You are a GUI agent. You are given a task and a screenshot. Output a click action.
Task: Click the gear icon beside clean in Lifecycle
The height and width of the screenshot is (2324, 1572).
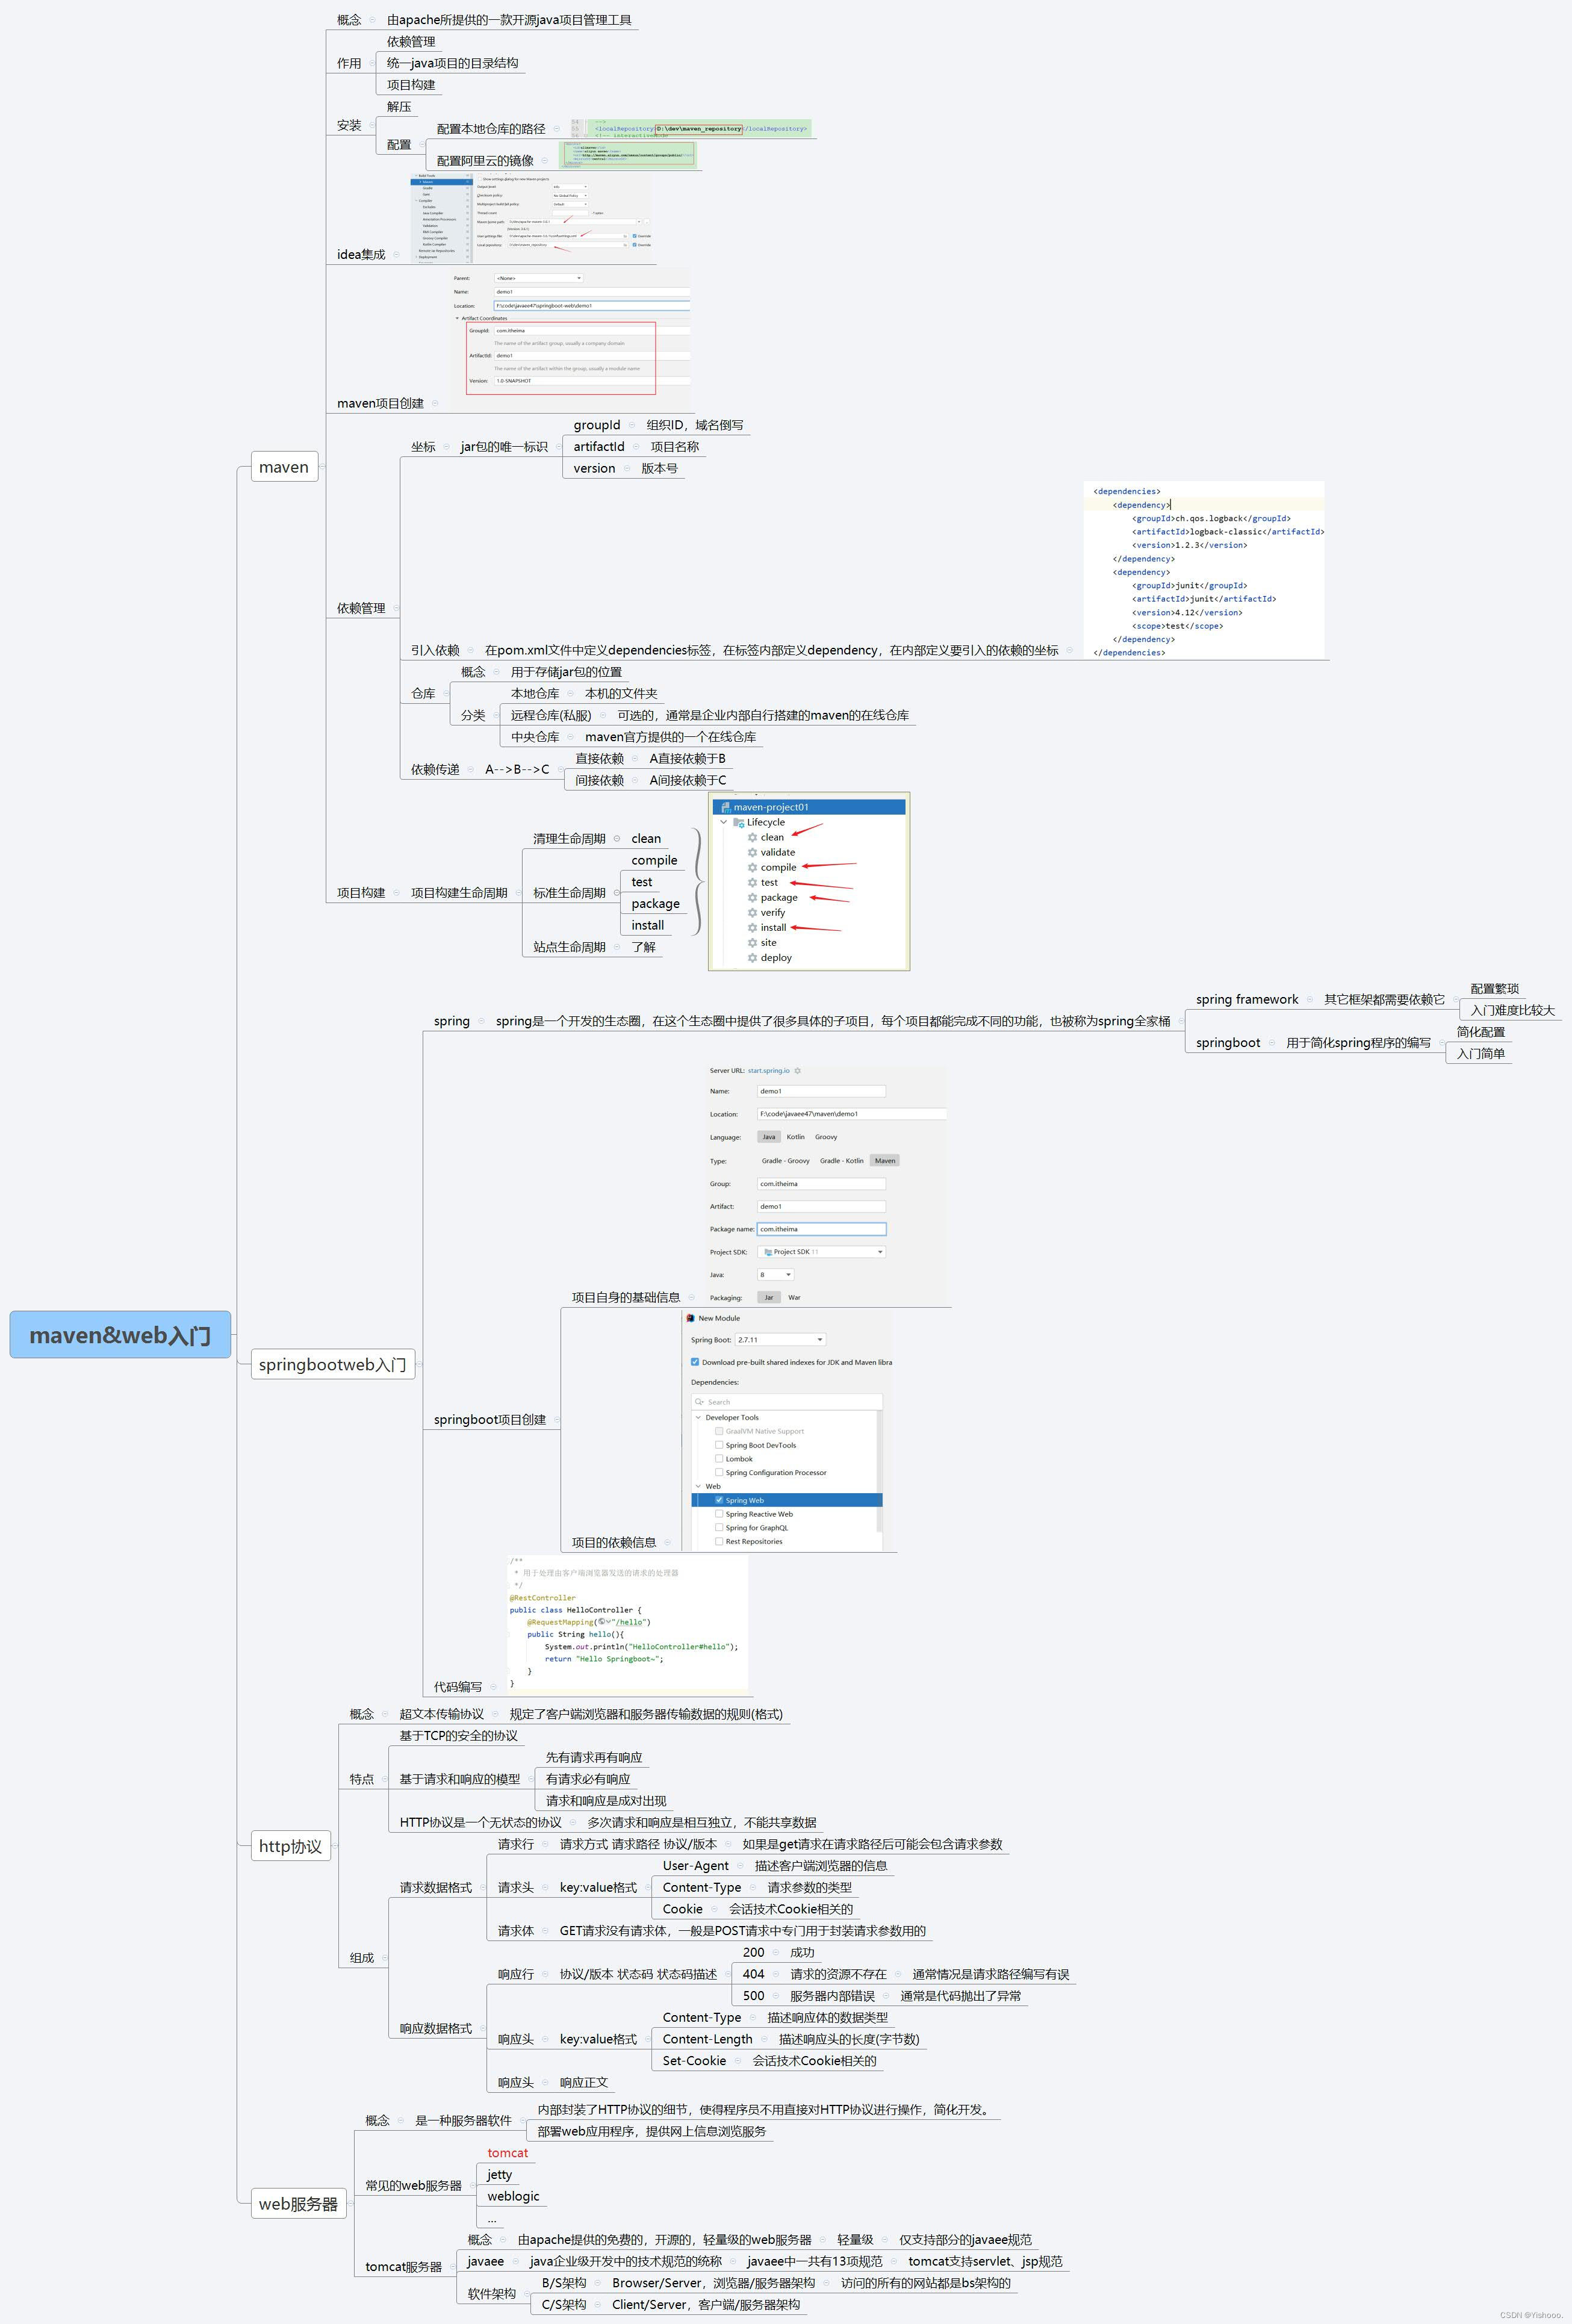[752, 837]
